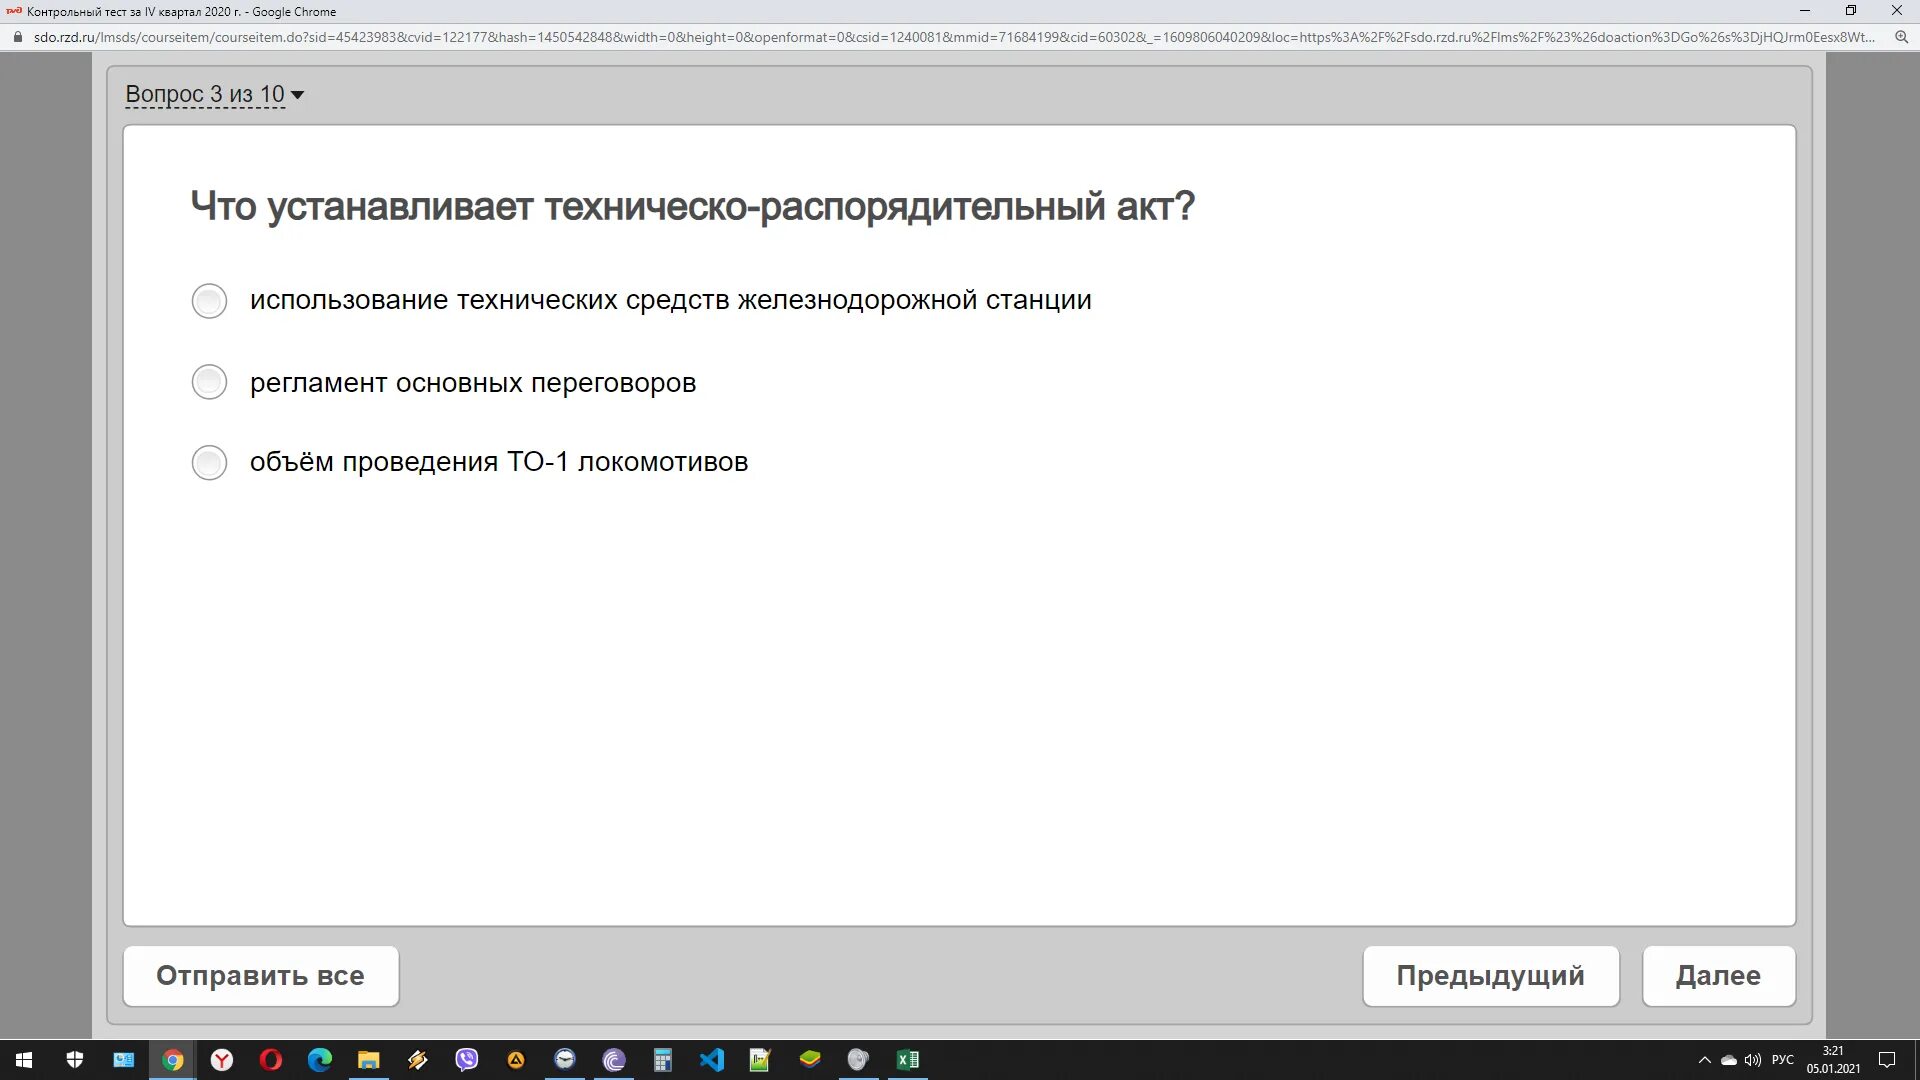This screenshot has height=1080, width=1920.
Task: Open OneDrive cloud icon in tray
Action: pyautogui.click(x=1729, y=1060)
